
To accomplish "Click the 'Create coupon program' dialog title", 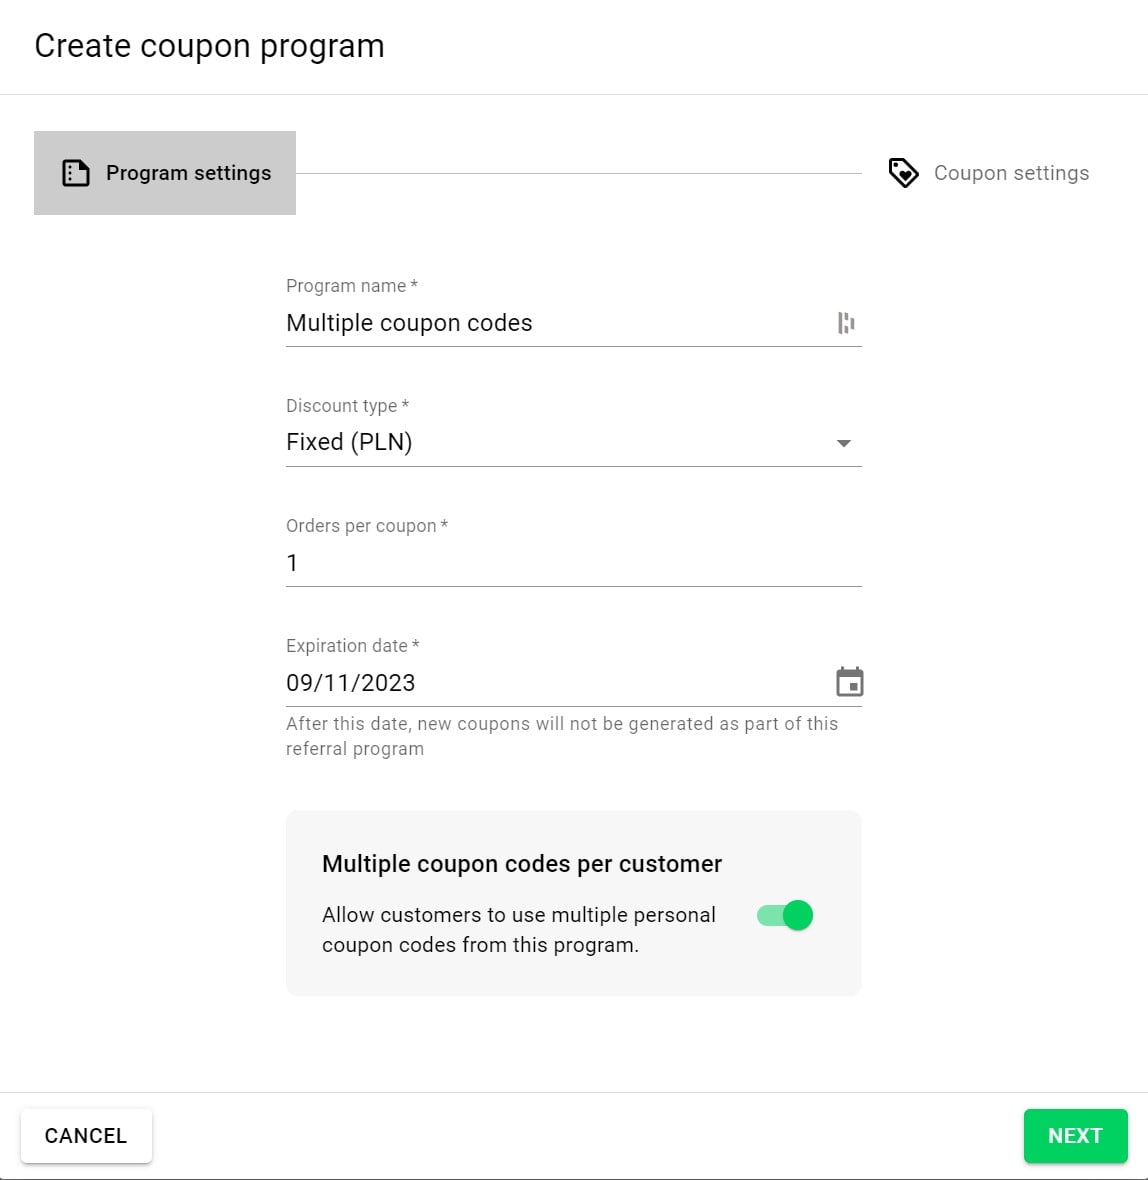I will (209, 46).
